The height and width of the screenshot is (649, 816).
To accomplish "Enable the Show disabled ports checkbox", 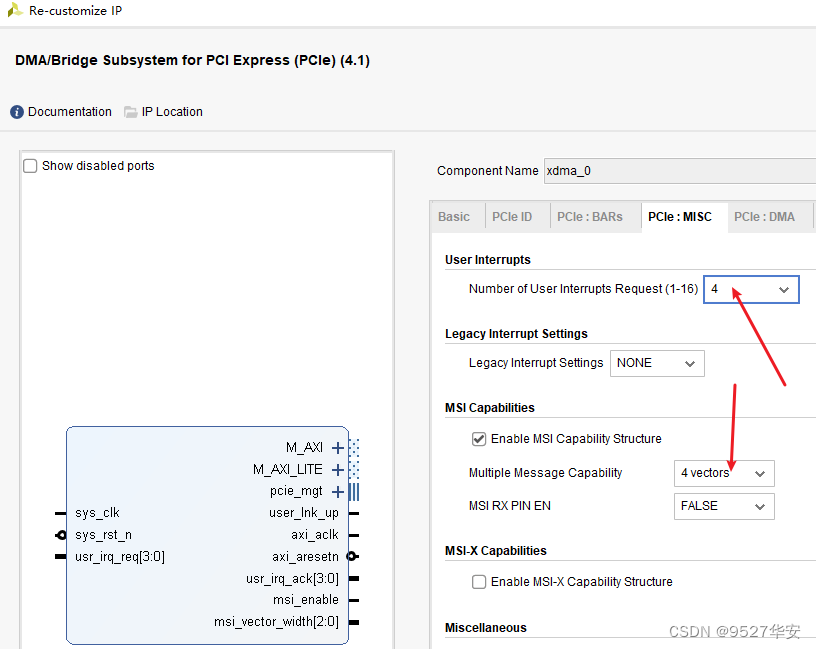I will coord(30,166).
